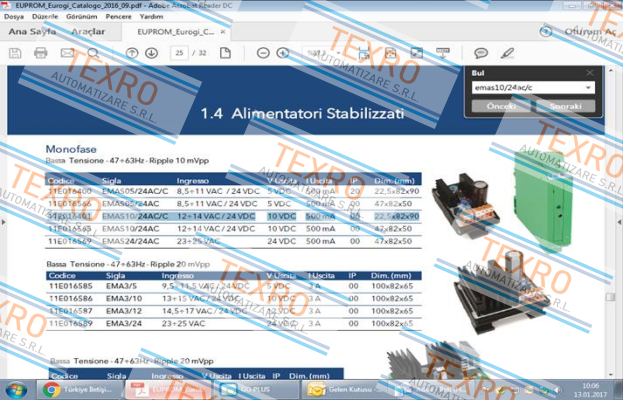Click the highlighted EMAS10/24AC/C cell
The width and height of the screenshot is (623, 400).
(x=135, y=216)
